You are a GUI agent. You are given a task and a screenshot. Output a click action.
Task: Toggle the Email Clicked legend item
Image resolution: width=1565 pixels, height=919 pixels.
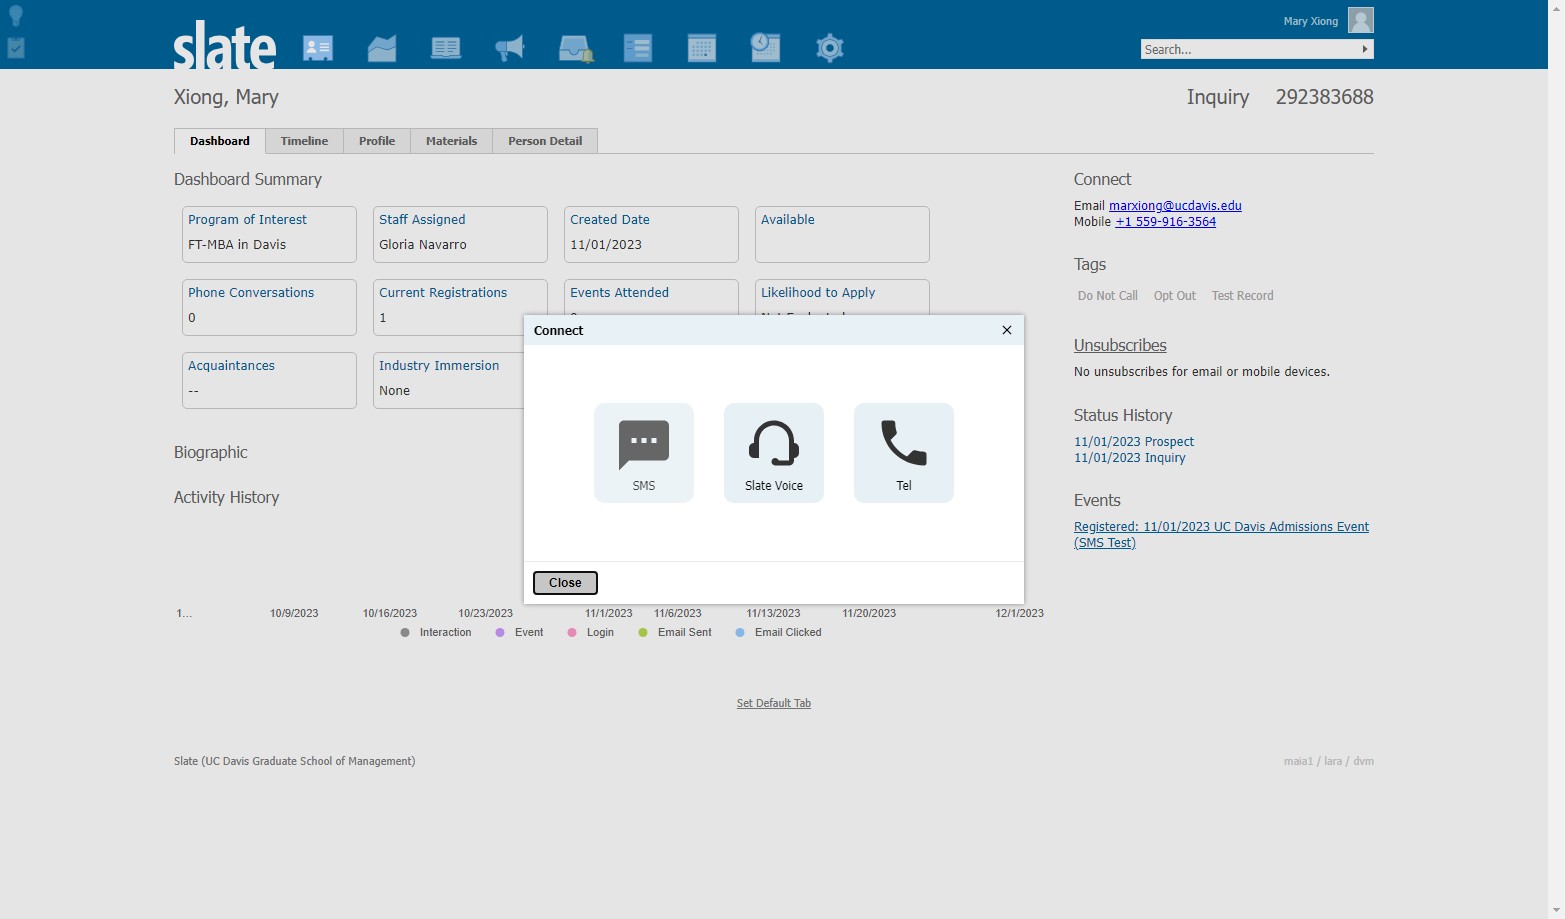(778, 633)
